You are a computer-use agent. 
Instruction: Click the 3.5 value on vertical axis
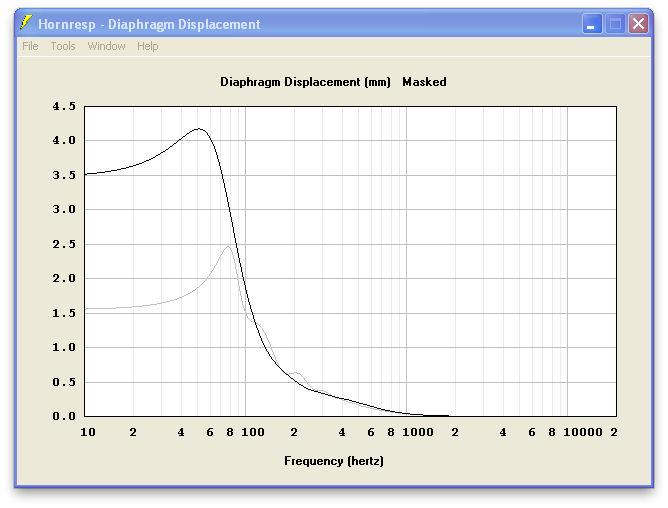point(64,175)
